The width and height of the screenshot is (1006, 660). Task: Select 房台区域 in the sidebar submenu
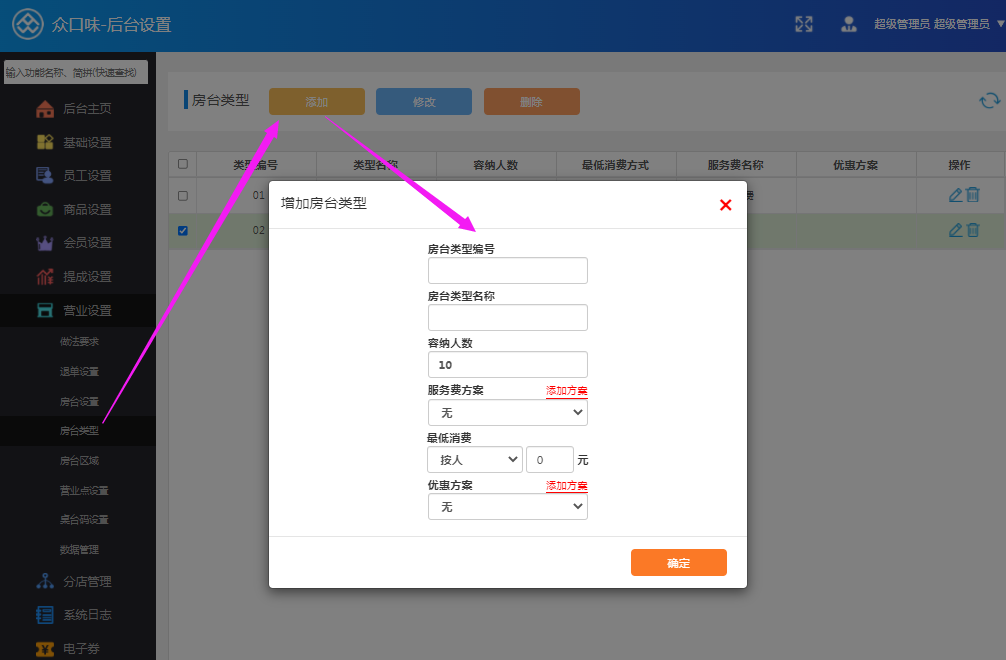79,461
